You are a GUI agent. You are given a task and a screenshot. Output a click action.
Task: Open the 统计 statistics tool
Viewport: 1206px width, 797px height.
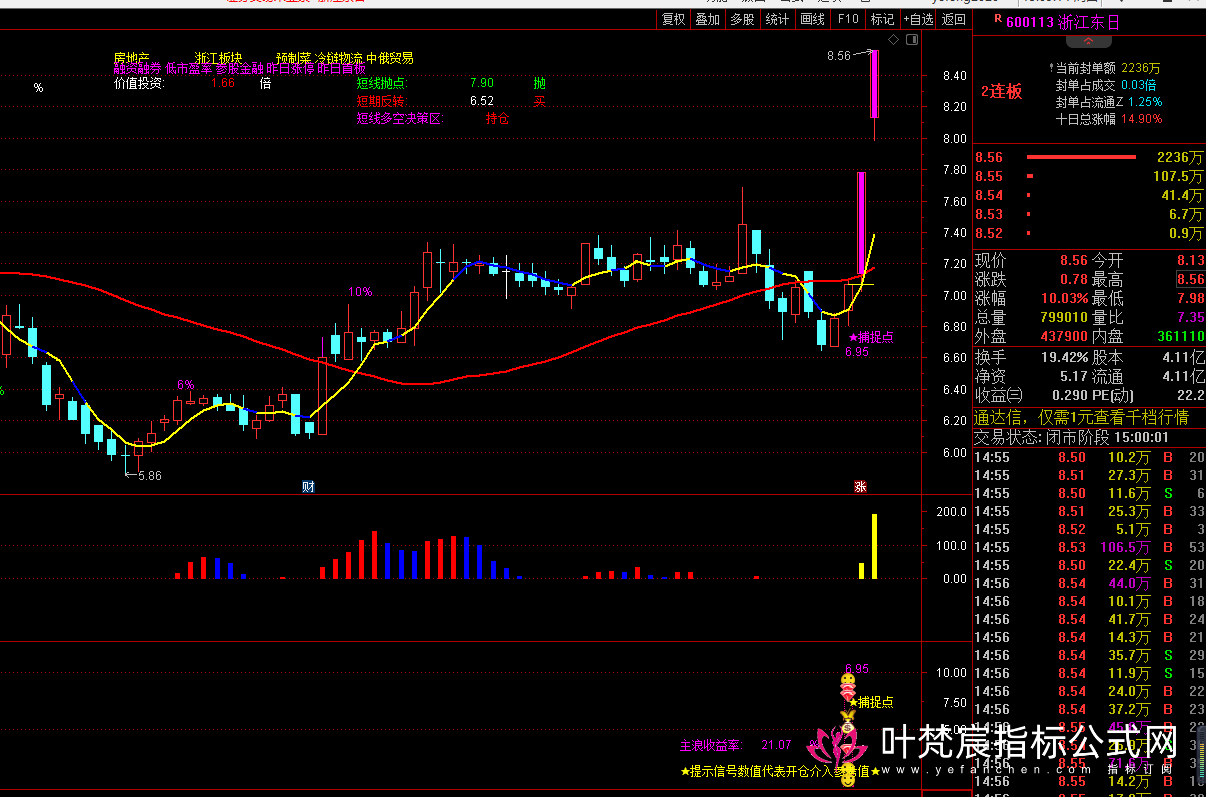coord(777,19)
